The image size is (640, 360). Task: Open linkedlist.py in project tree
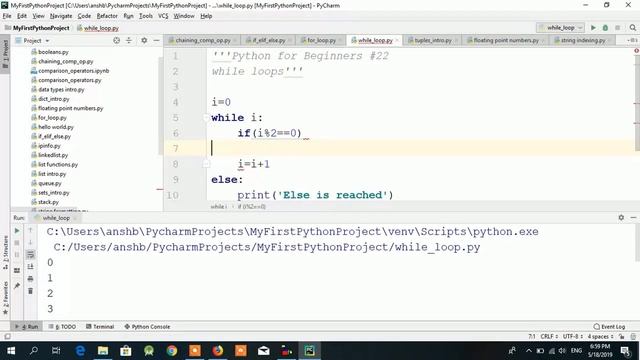tap(53, 155)
